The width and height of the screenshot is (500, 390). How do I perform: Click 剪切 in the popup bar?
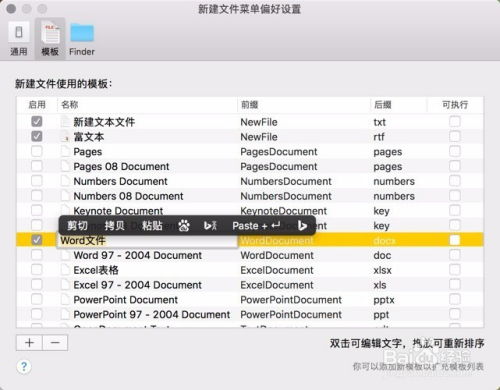click(77, 226)
